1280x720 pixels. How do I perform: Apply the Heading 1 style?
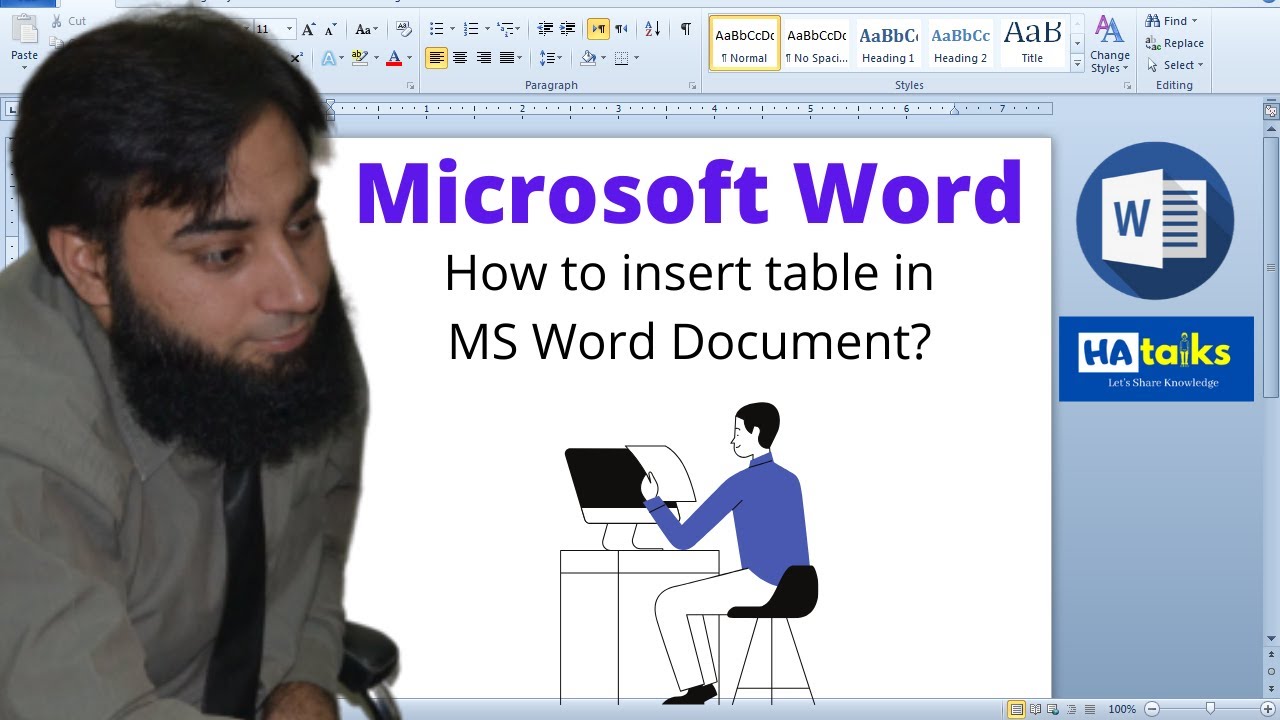(888, 43)
